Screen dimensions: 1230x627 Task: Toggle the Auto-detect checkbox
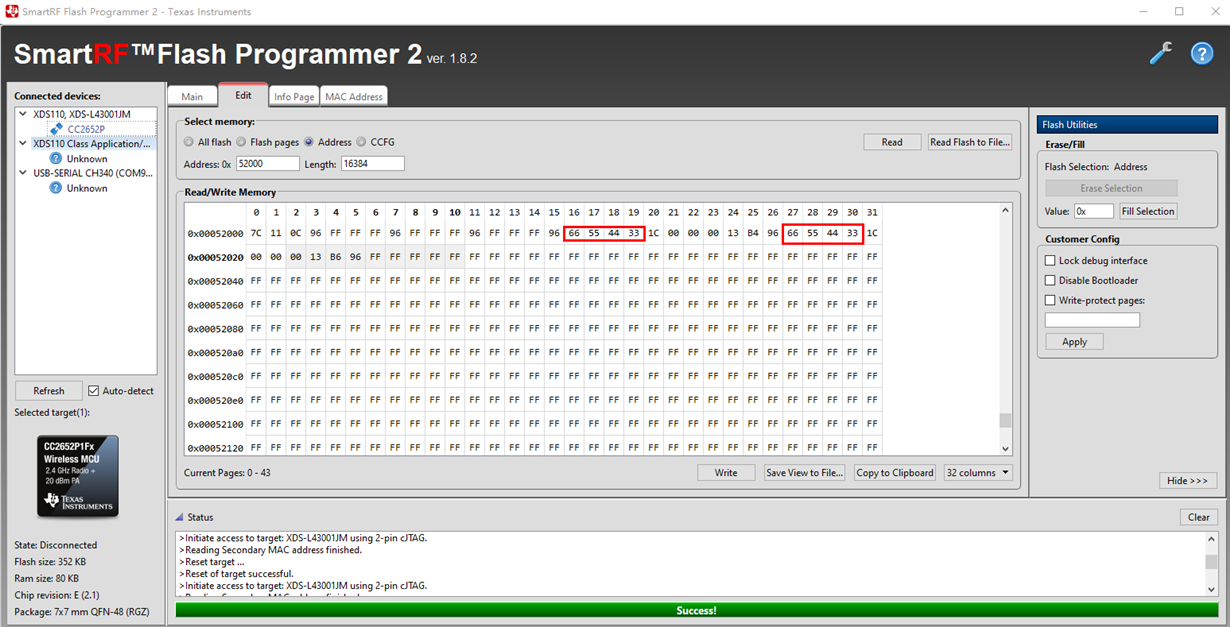94,391
